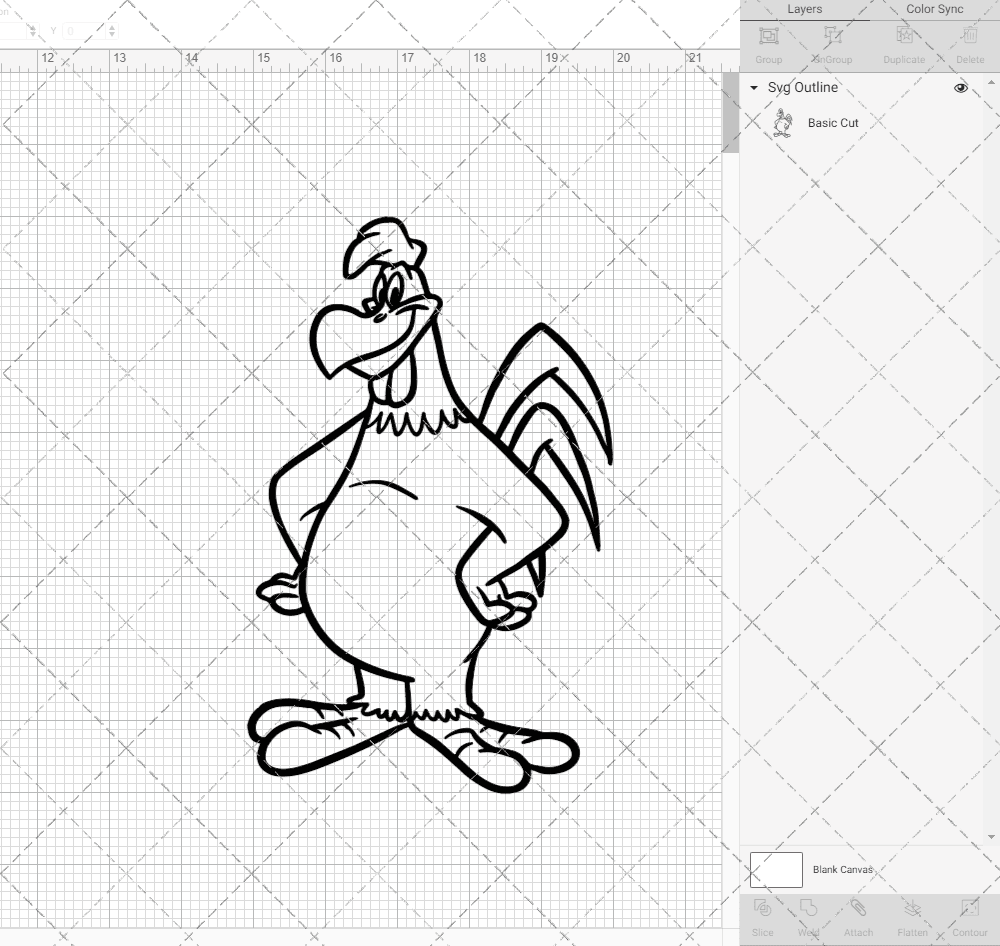Select the Flatten tool
Screen dimensions: 1000x946
(x=912, y=908)
